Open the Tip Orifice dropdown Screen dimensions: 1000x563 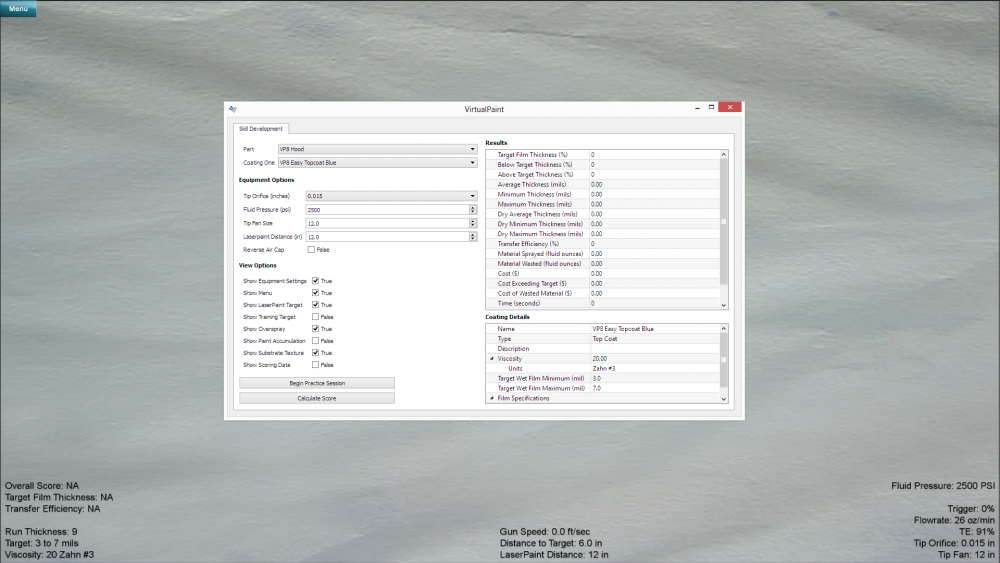click(x=391, y=196)
